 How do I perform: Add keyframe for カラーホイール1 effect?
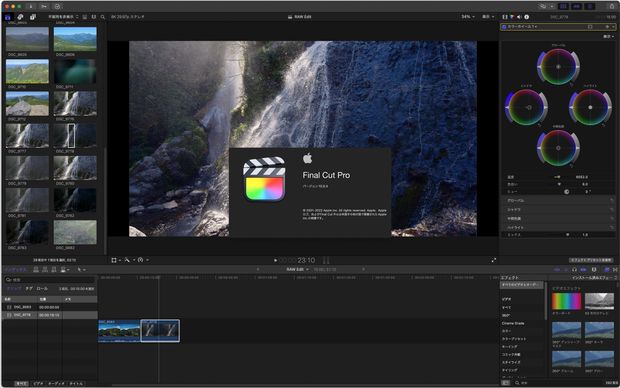click(607, 27)
